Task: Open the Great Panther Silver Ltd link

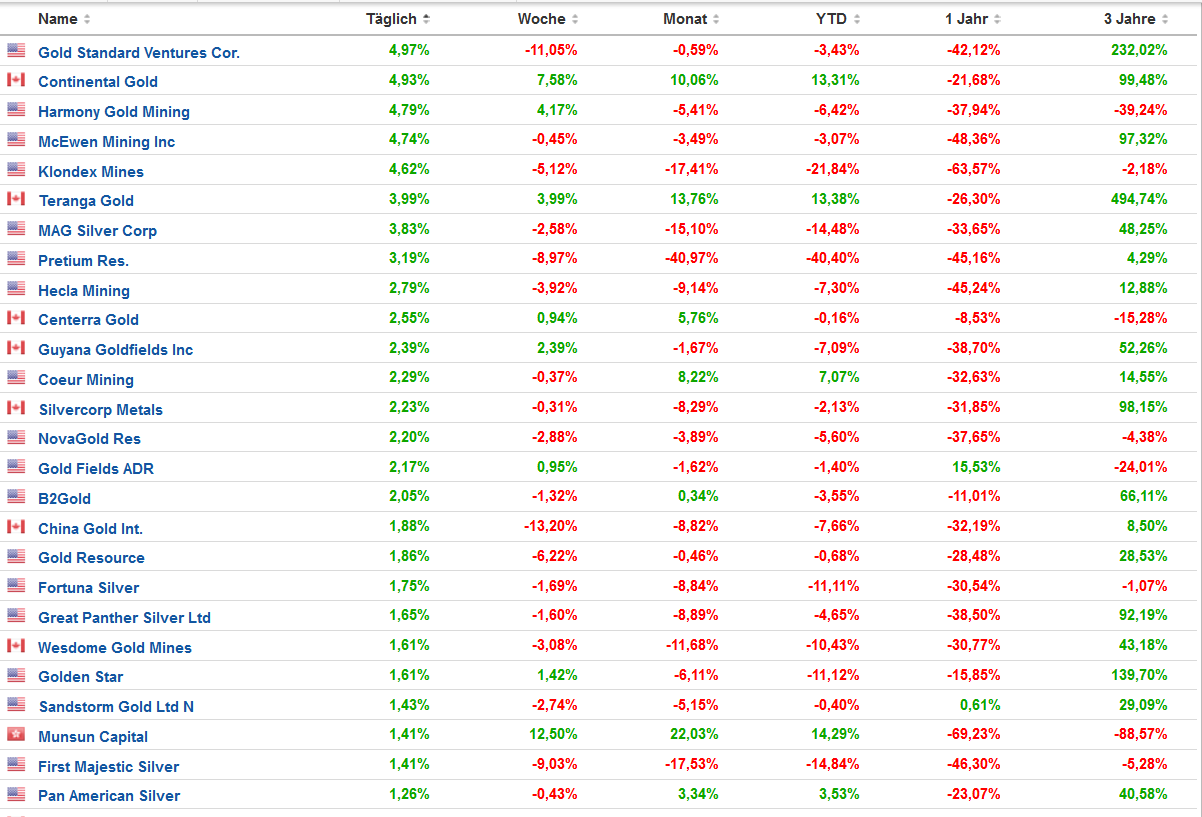Action: pos(124,617)
